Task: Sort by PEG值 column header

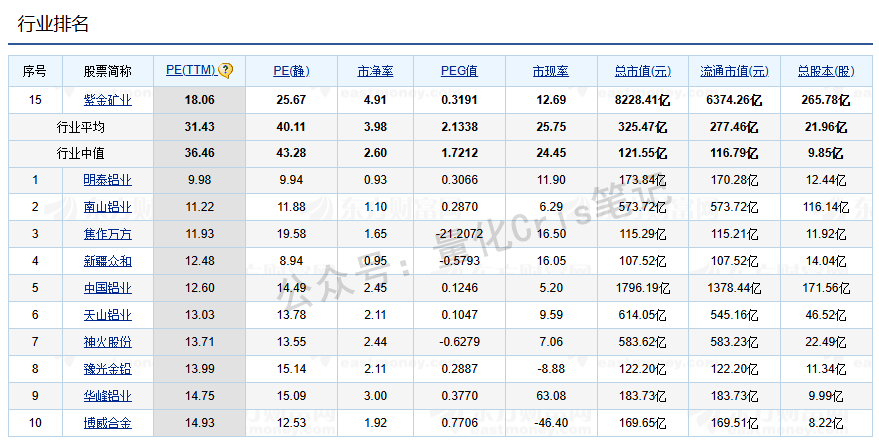Action: coord(459,71)
